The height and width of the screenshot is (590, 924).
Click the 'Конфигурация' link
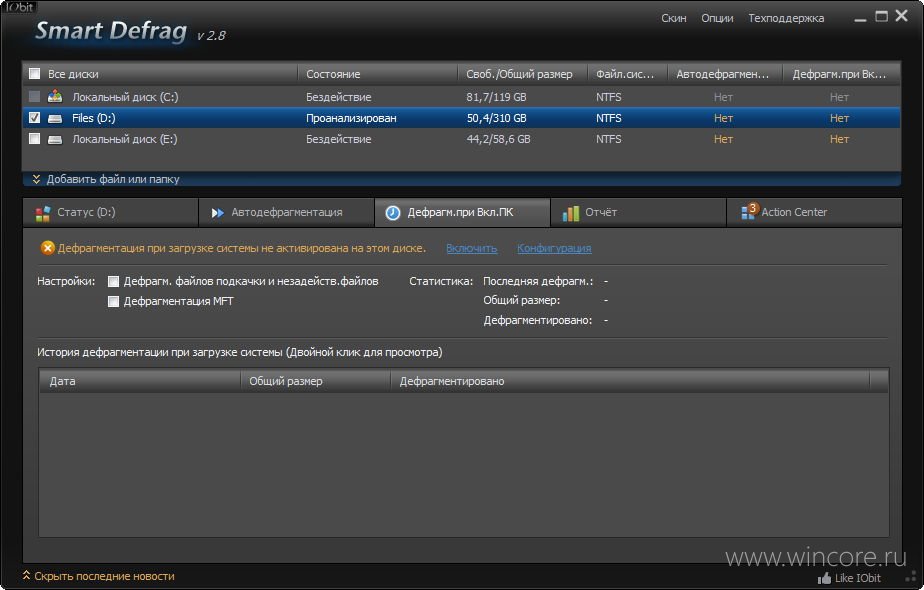(x=554, y=249)
